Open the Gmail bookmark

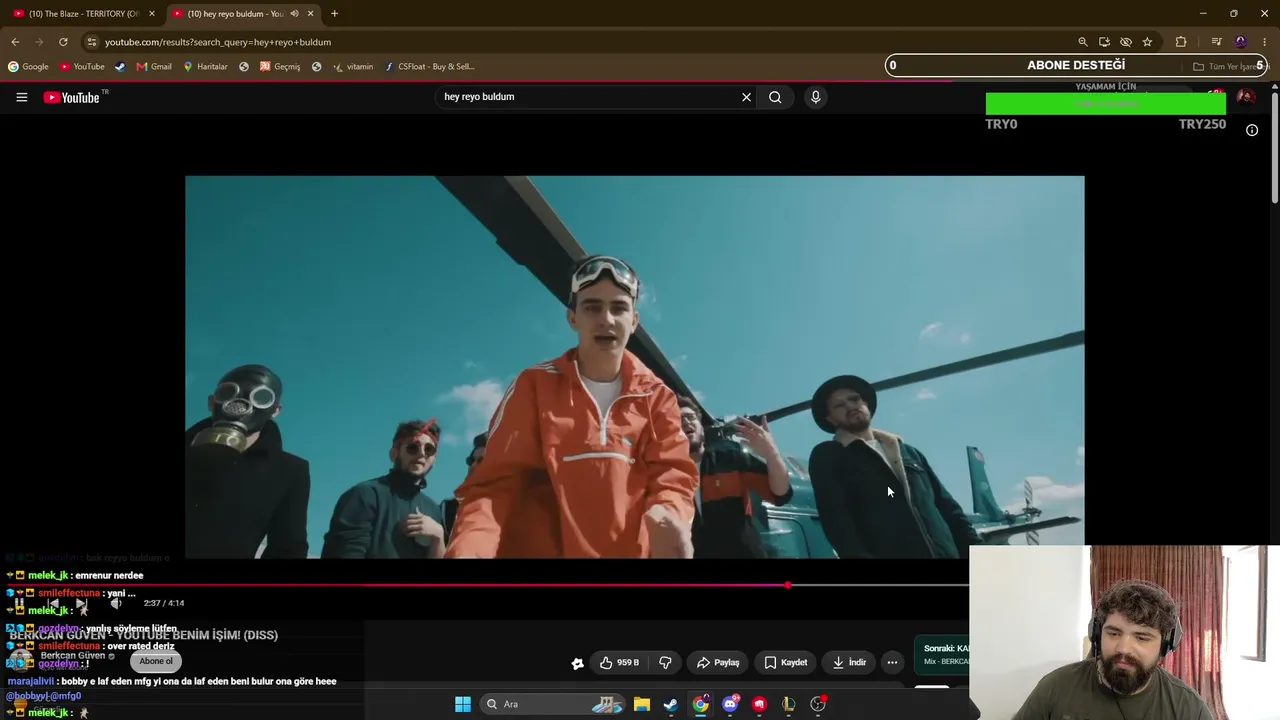coord(154,67)
